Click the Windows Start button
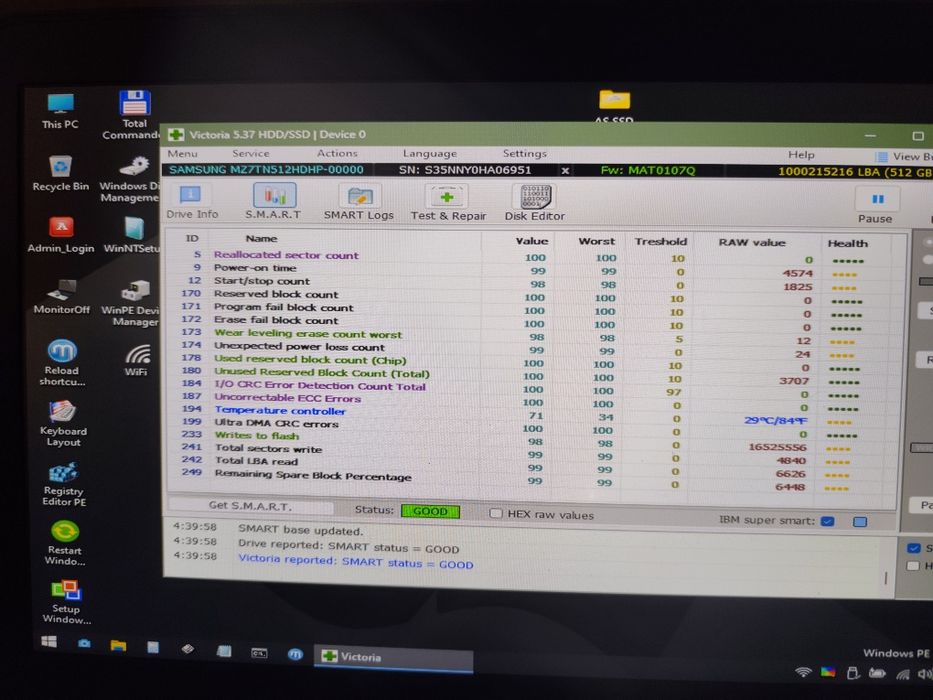933x700 pixels. click(x=49, y=641)
